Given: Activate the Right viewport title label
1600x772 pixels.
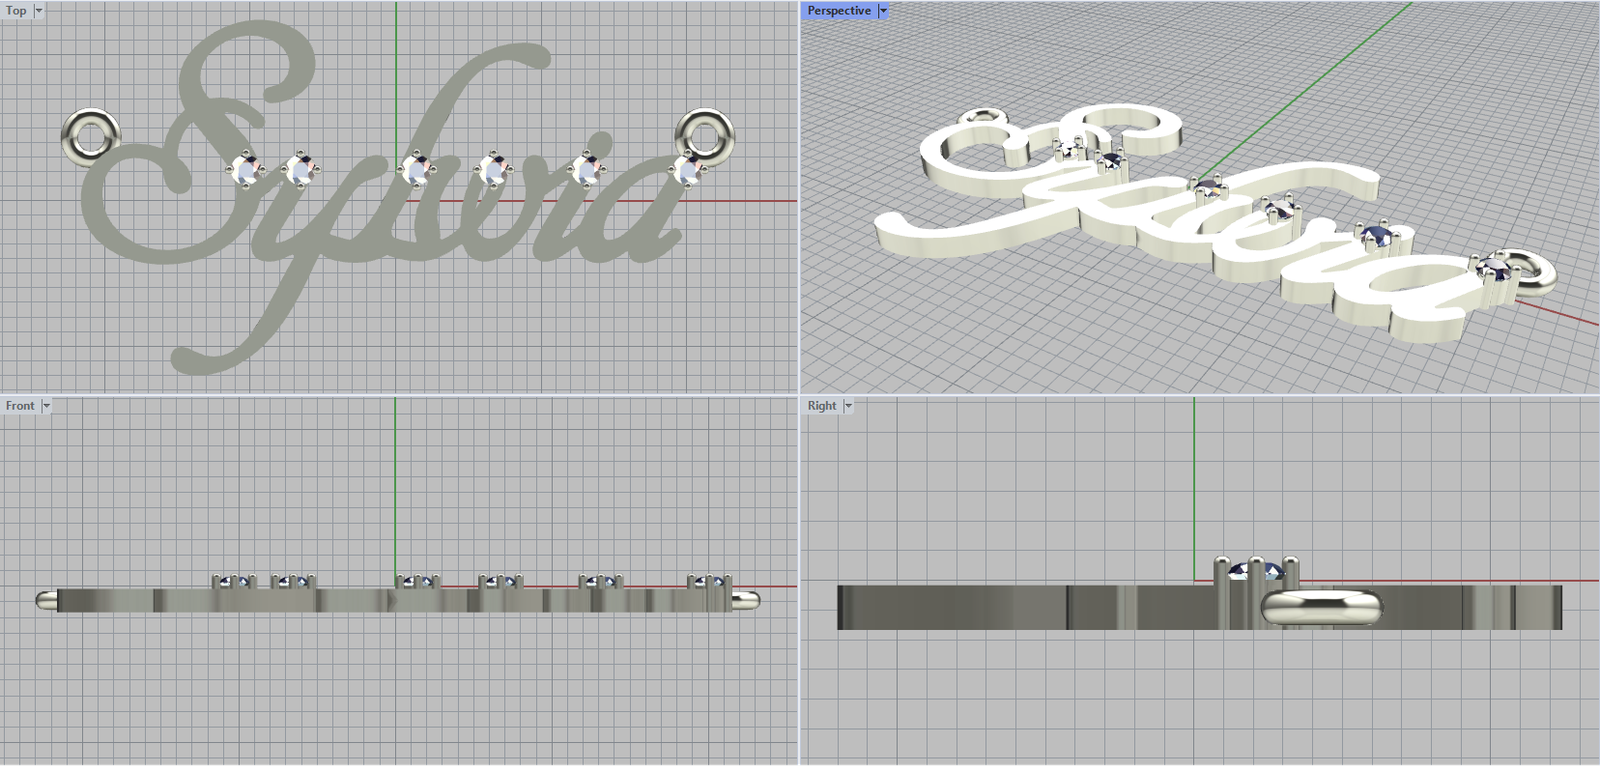Looking at the screenshot, I should pyautogui.click(x=822, y=406).
